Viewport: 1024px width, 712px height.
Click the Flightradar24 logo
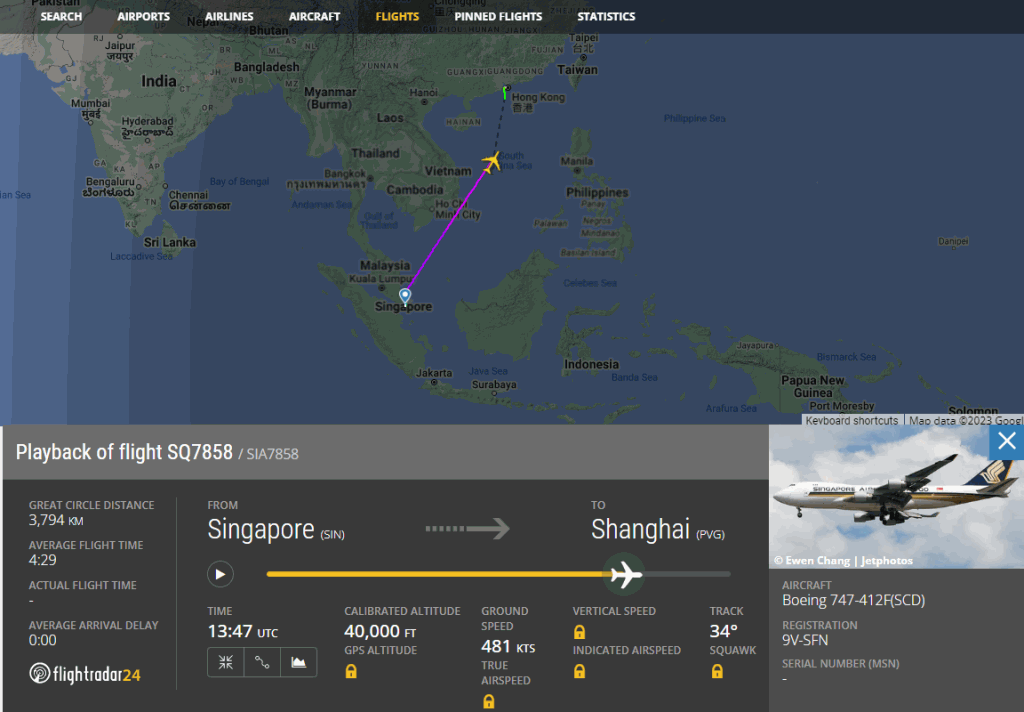click(x=85, y=674)
